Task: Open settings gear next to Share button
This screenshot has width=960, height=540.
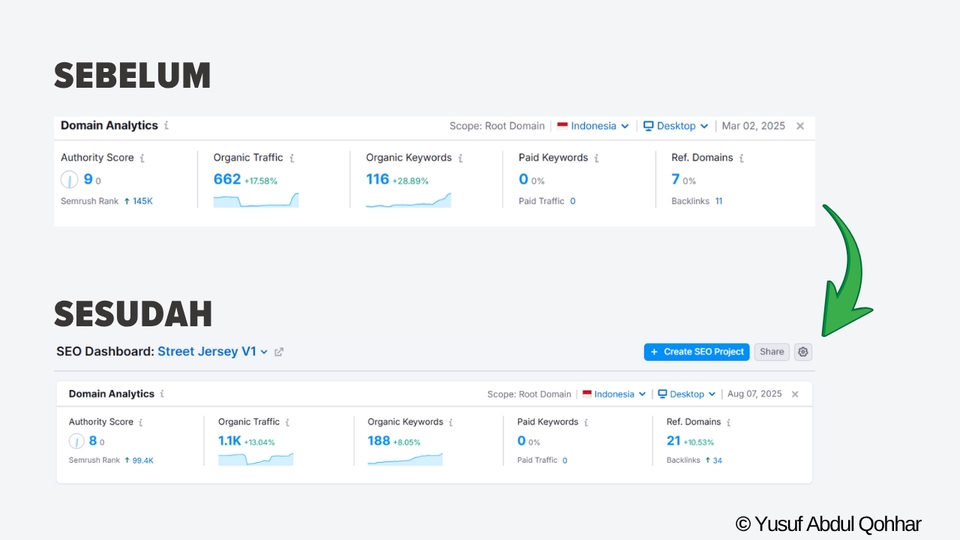Action: click(803, 352)
